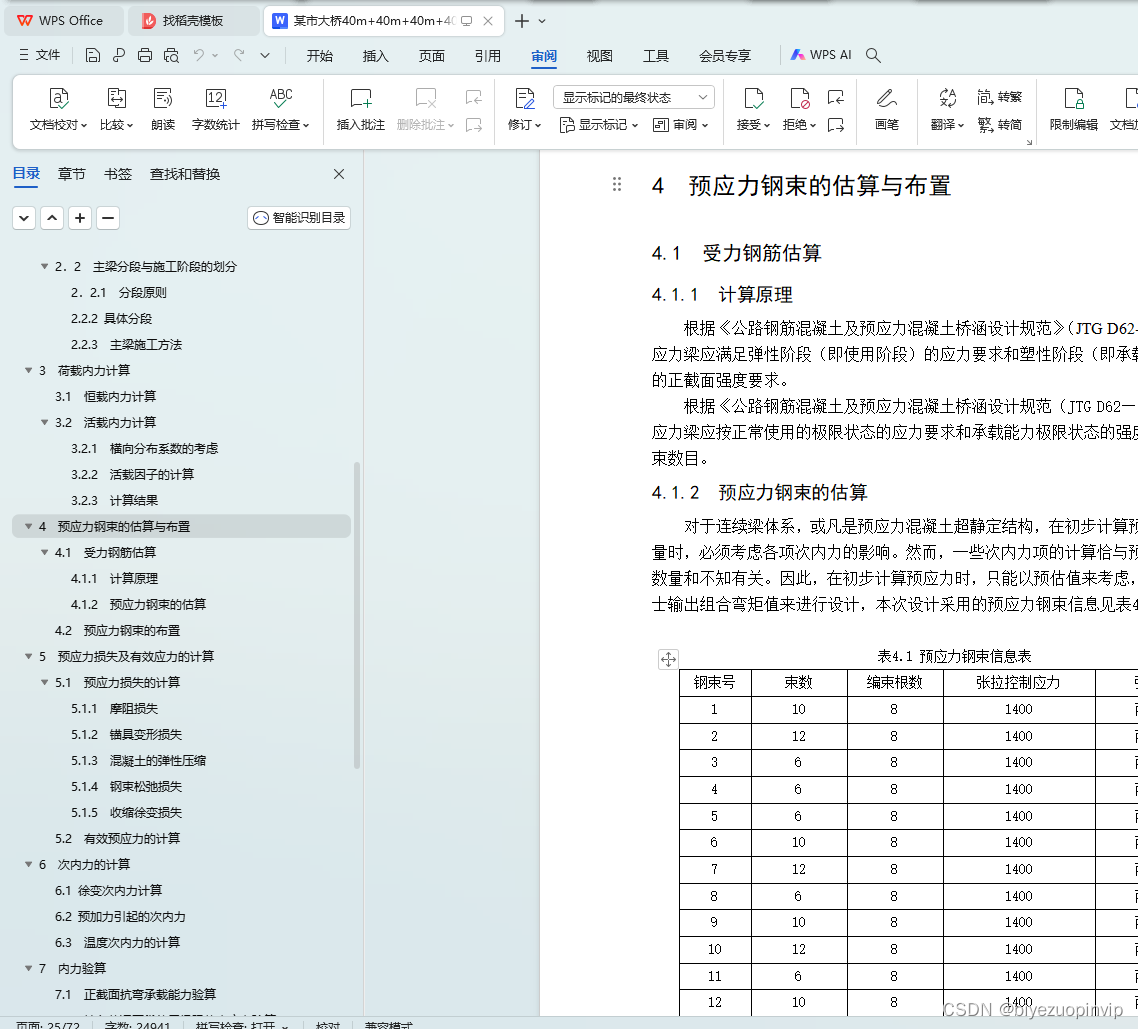Select the 画笔 pen tool
1138x1029 pixels.
pos(886,109)
